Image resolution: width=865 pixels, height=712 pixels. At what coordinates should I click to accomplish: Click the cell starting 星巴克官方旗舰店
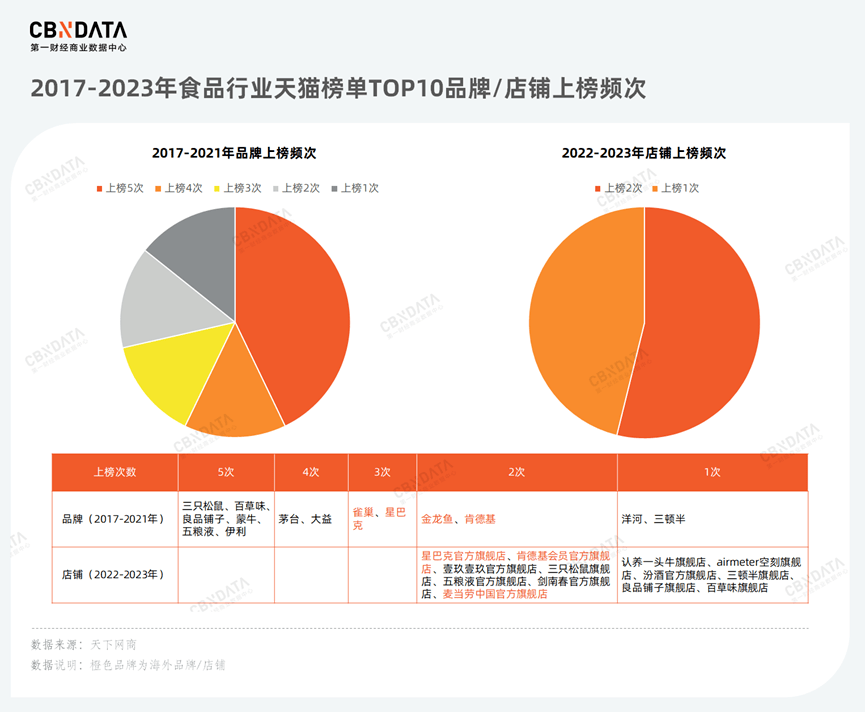click(x=516, y=575)
